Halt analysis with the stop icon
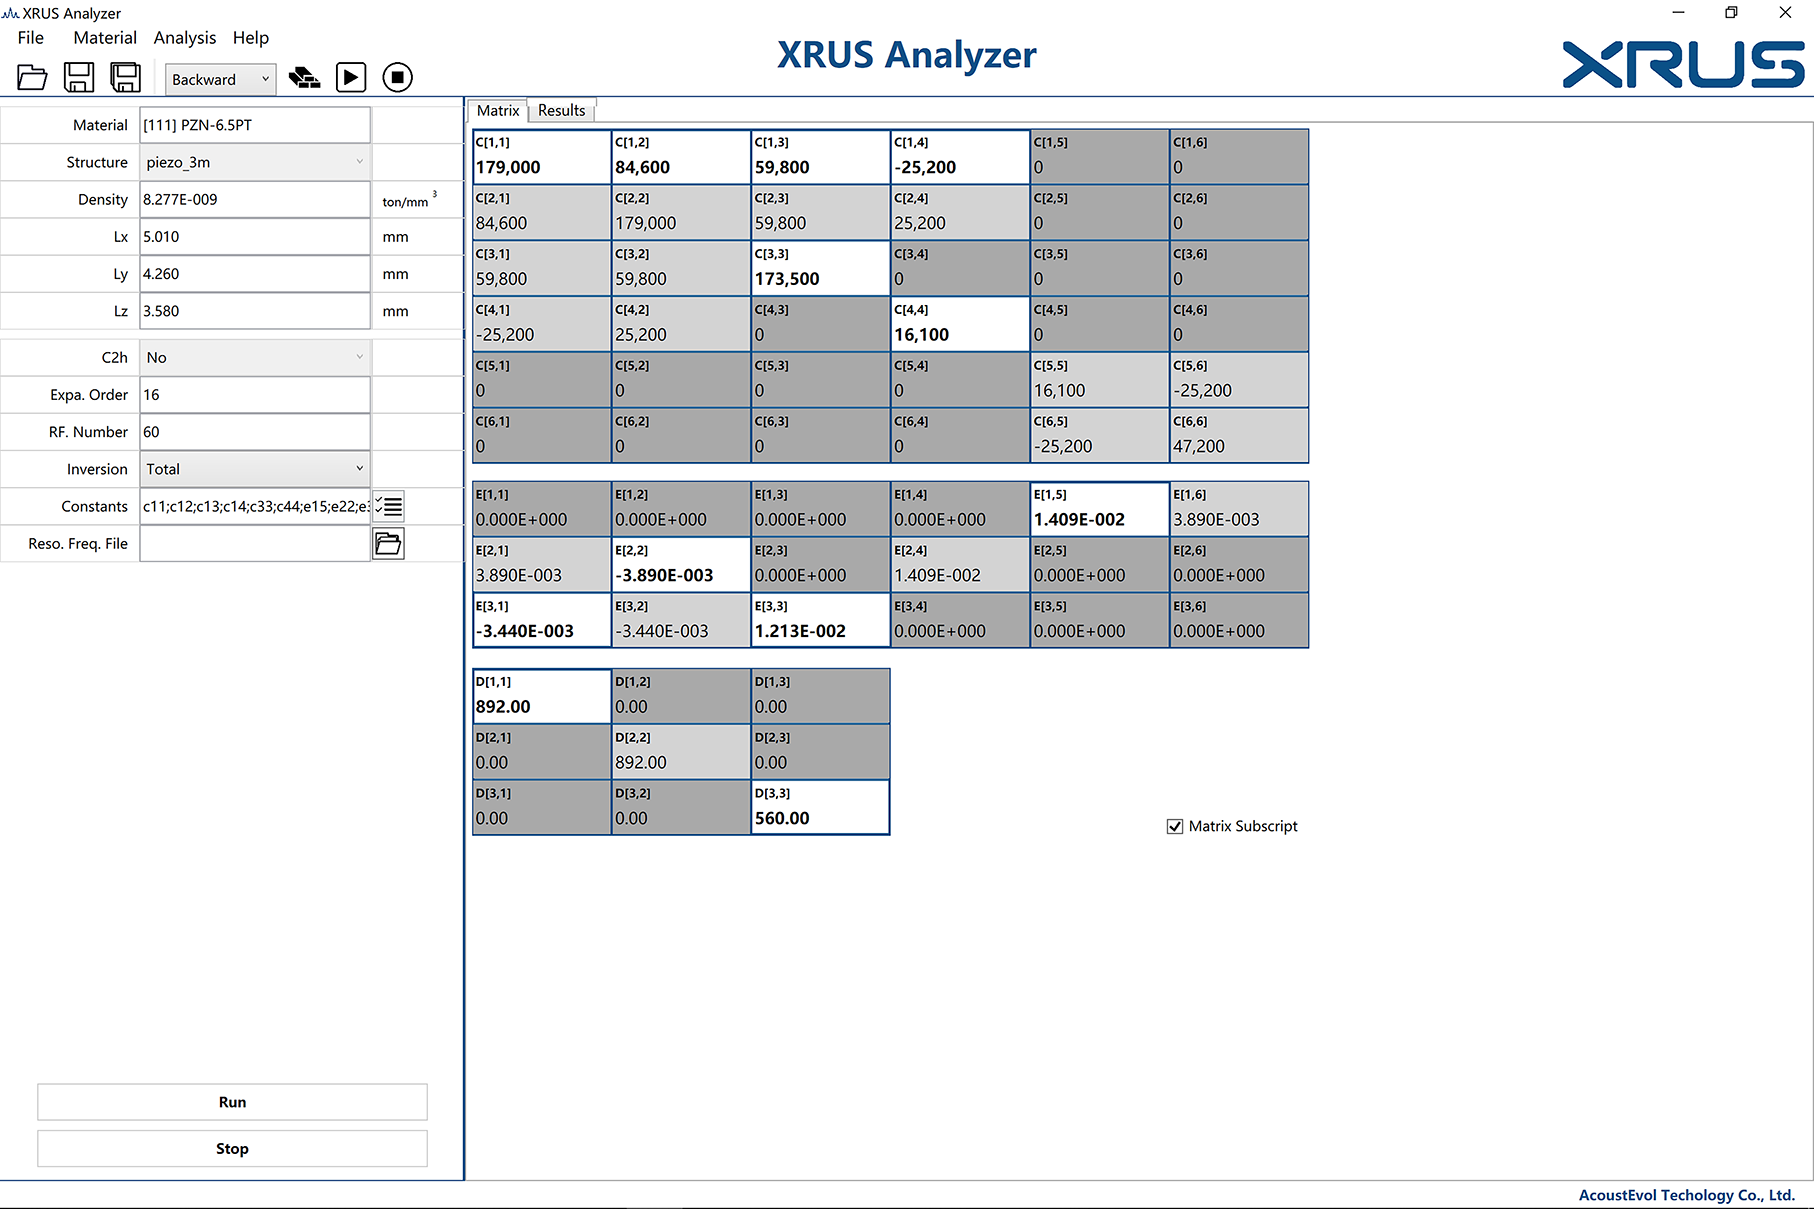1814x1209 pixels. click(397, 78)
